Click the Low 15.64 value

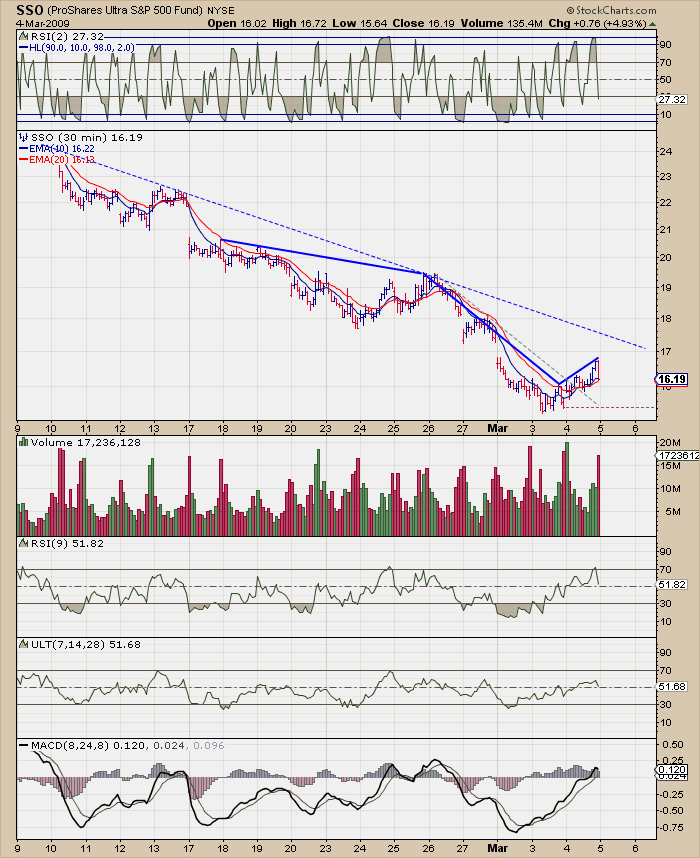click(360, 24)
